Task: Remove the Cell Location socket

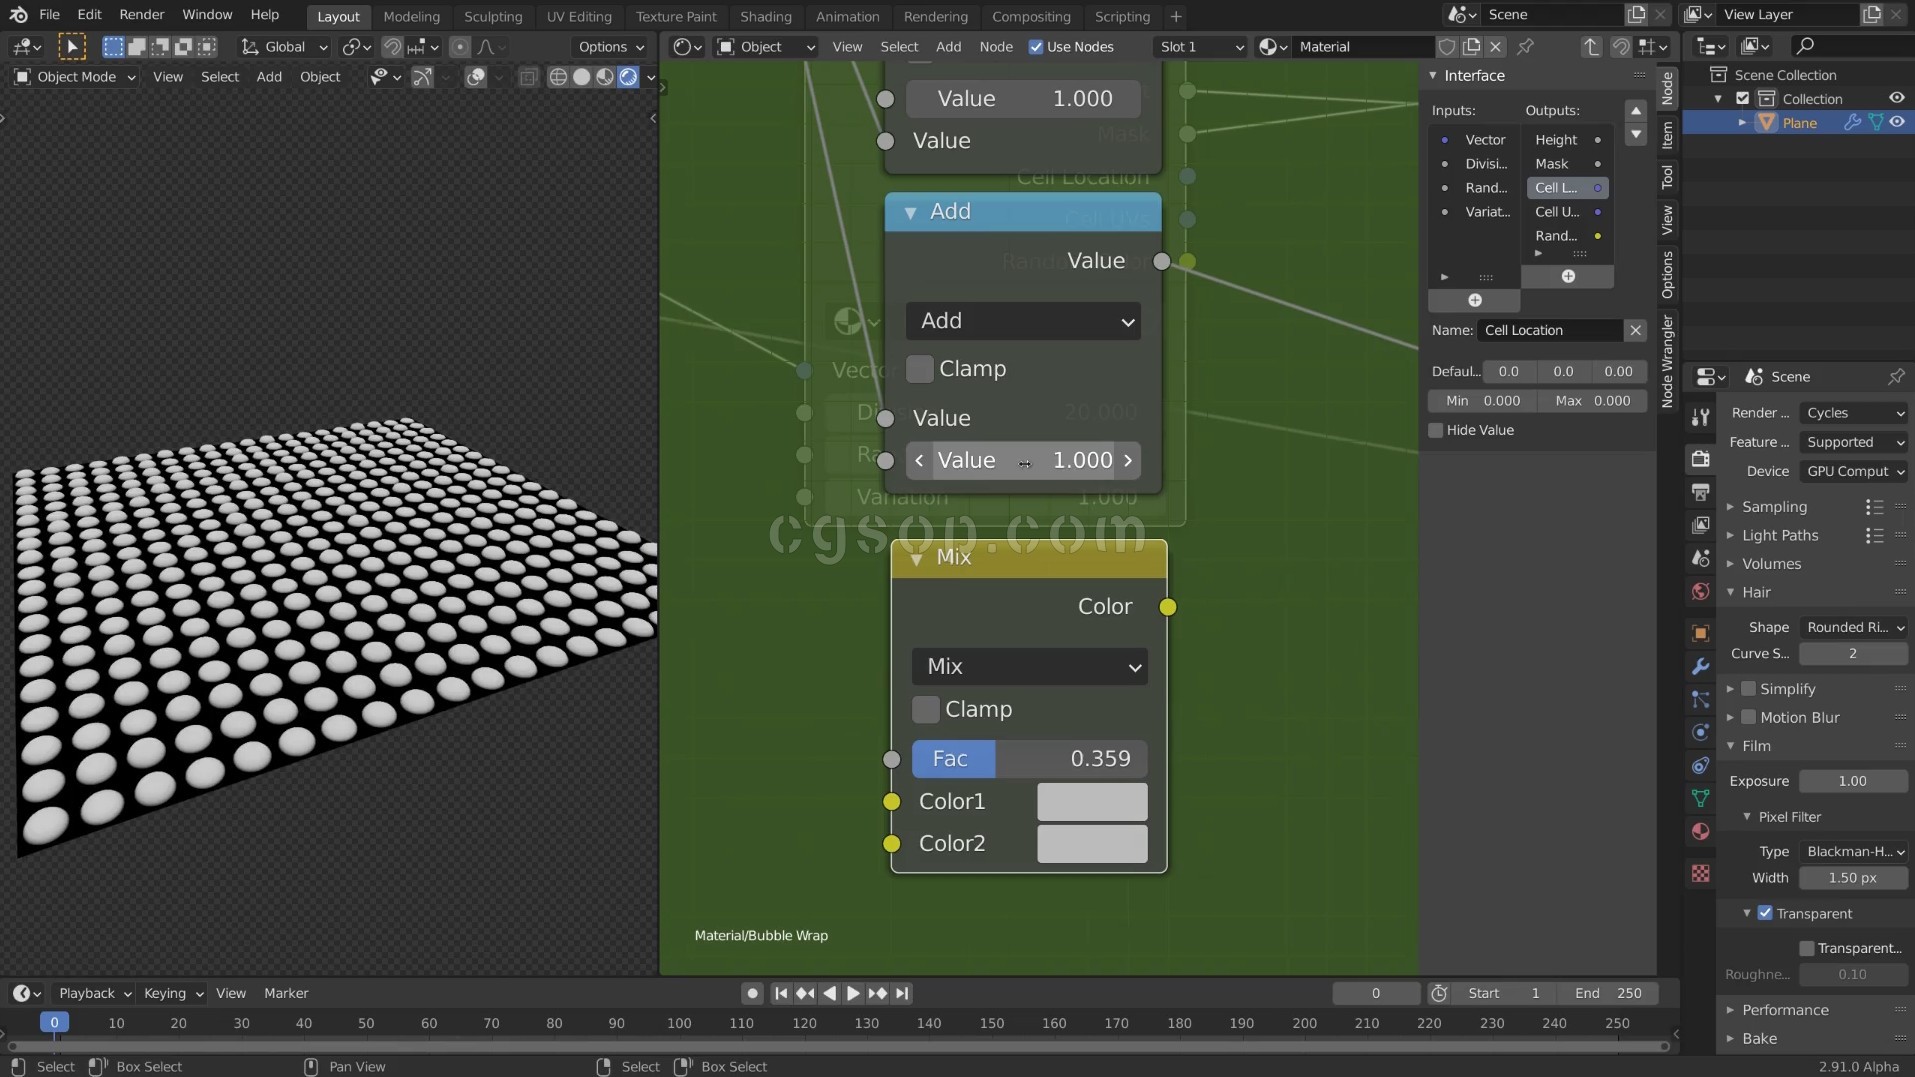Action: (x=1635, y=330)
